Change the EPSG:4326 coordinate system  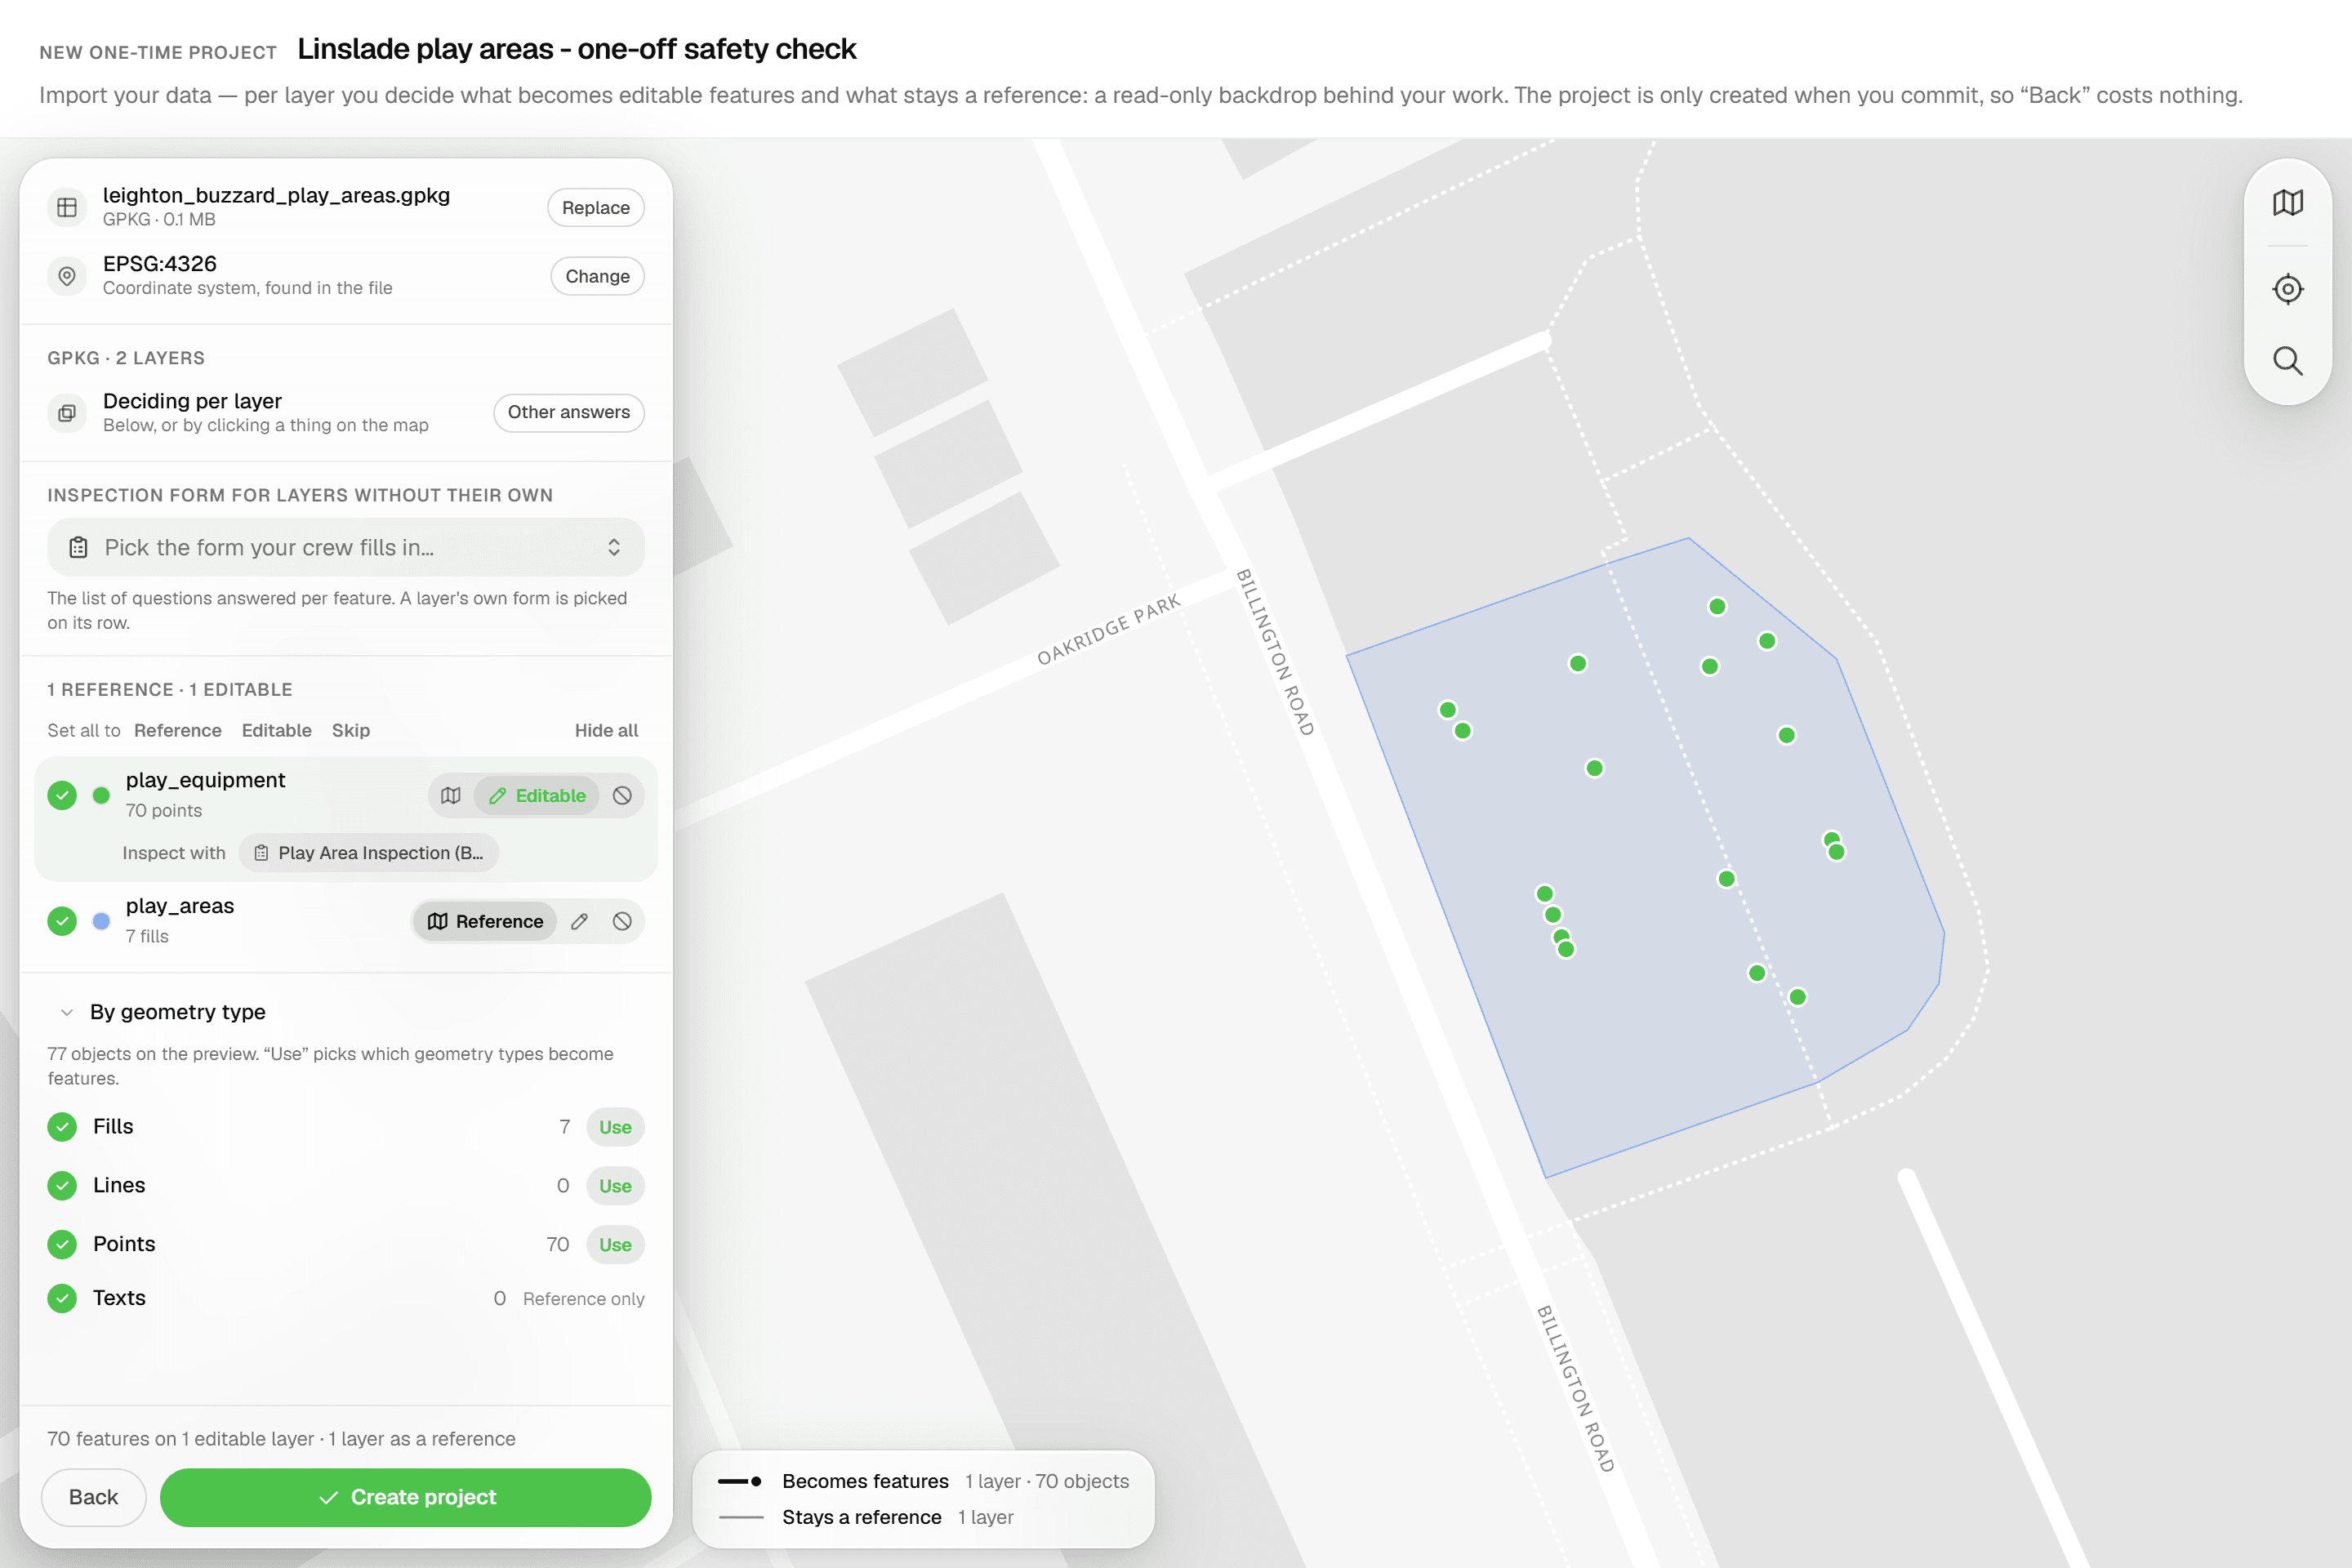tap(598, 276)
